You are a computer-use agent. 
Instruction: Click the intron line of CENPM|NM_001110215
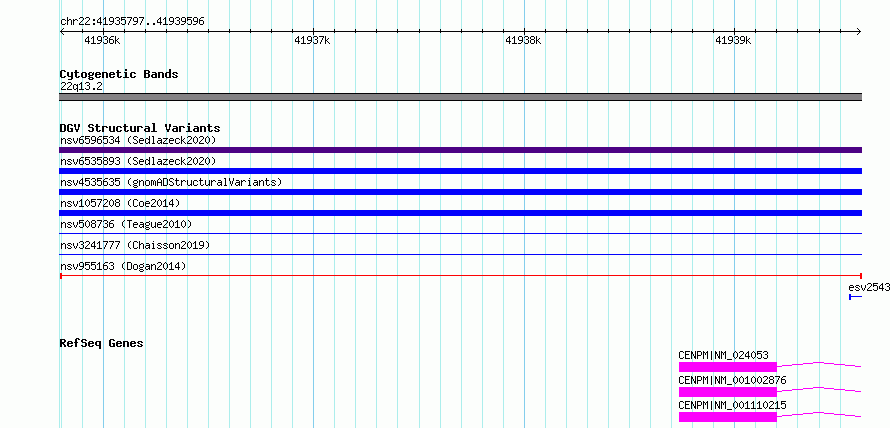click(819, 413)
